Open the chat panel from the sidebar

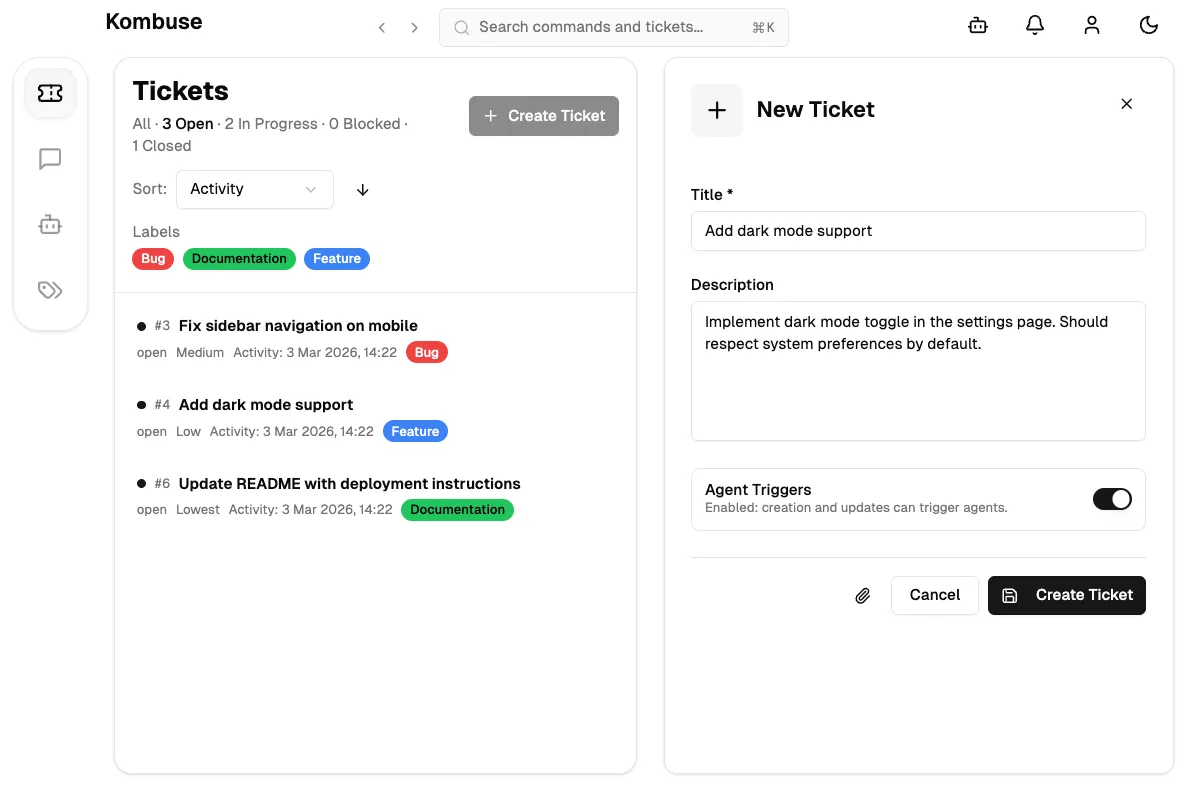pyautogui.click(x=50, y=158)
